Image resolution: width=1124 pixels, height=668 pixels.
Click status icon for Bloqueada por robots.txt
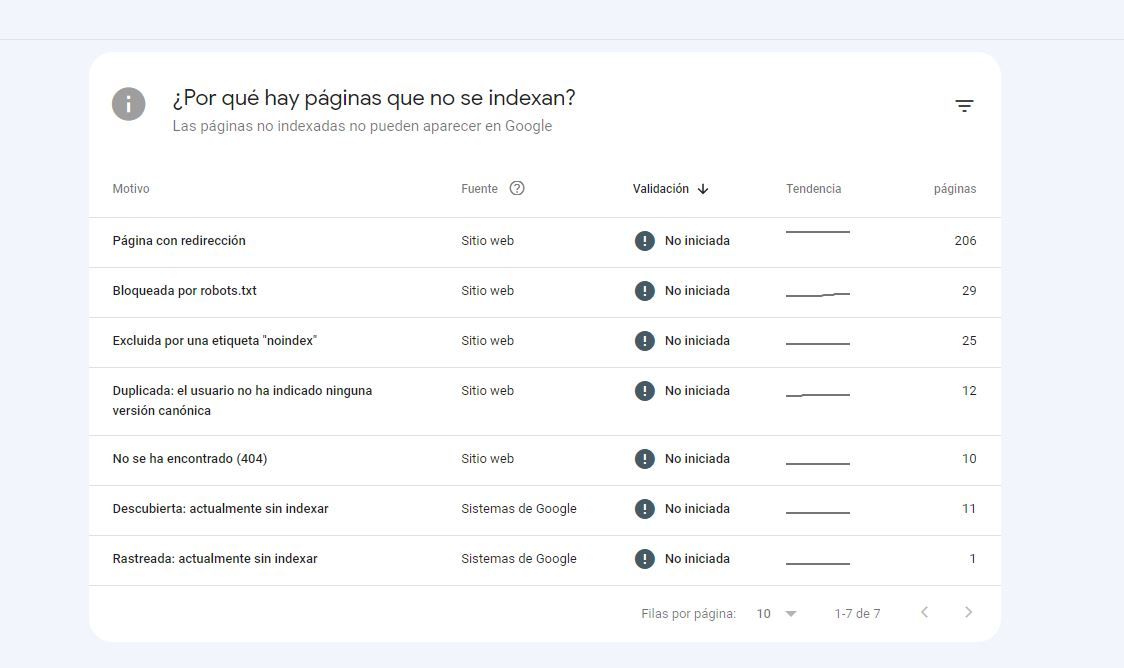point(644,291)
